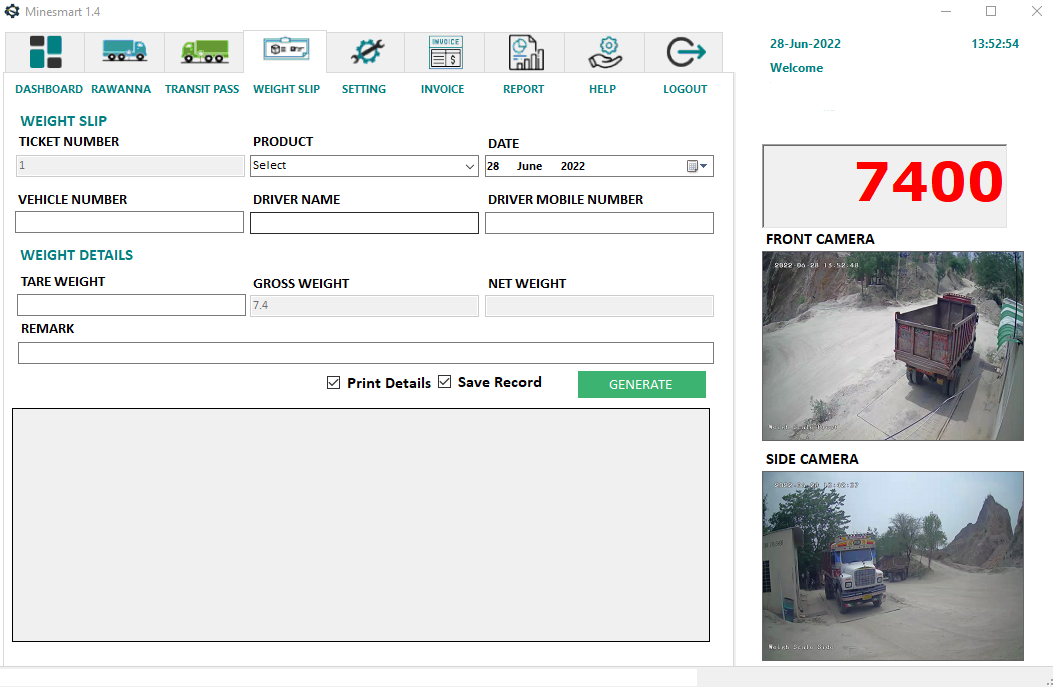
Task: Open the Dashboard tiles icon
Action: (x=46, y=52)
